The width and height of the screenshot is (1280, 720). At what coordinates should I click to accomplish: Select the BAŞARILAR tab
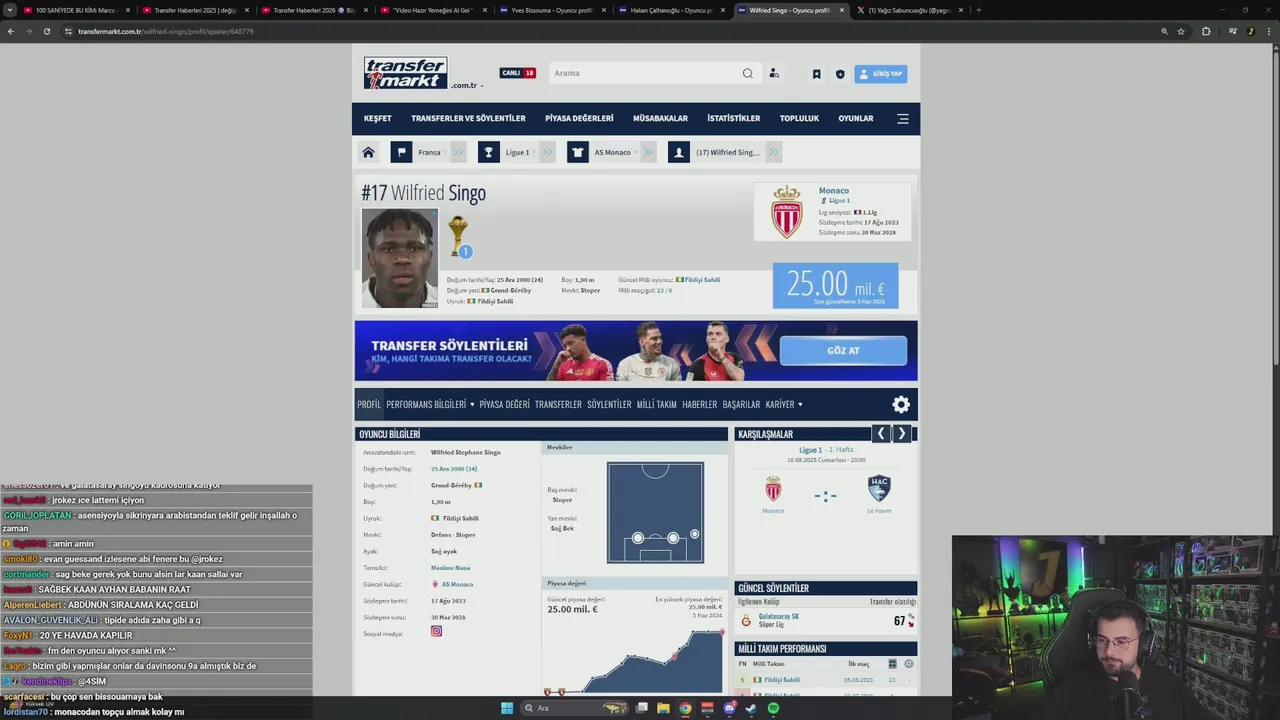(x=741, y=404)
